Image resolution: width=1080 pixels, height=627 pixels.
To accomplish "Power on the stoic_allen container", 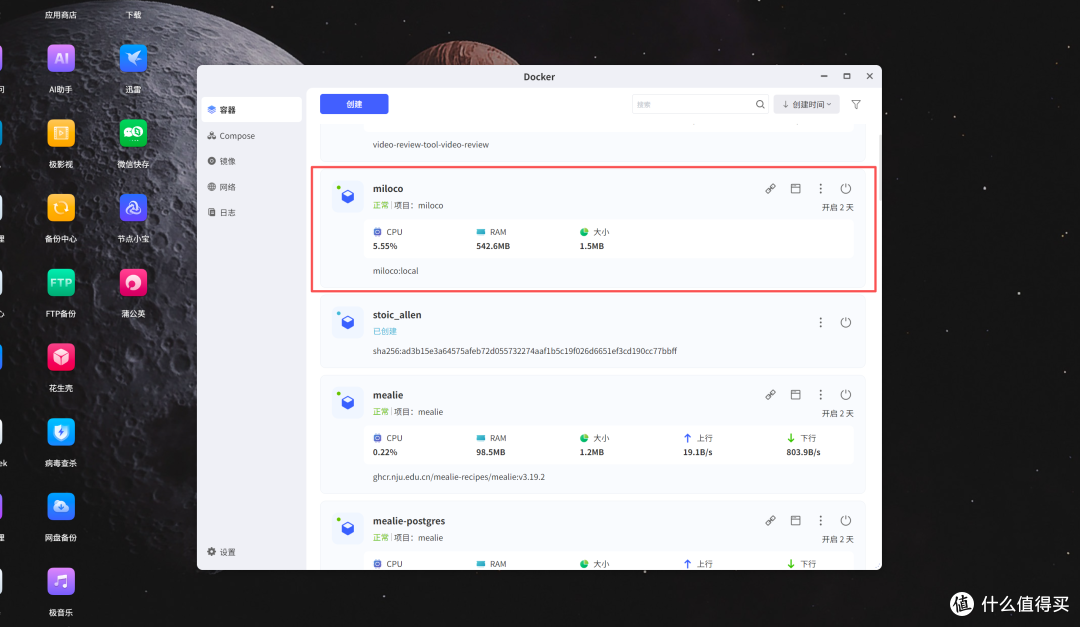I will click(846, 322).
